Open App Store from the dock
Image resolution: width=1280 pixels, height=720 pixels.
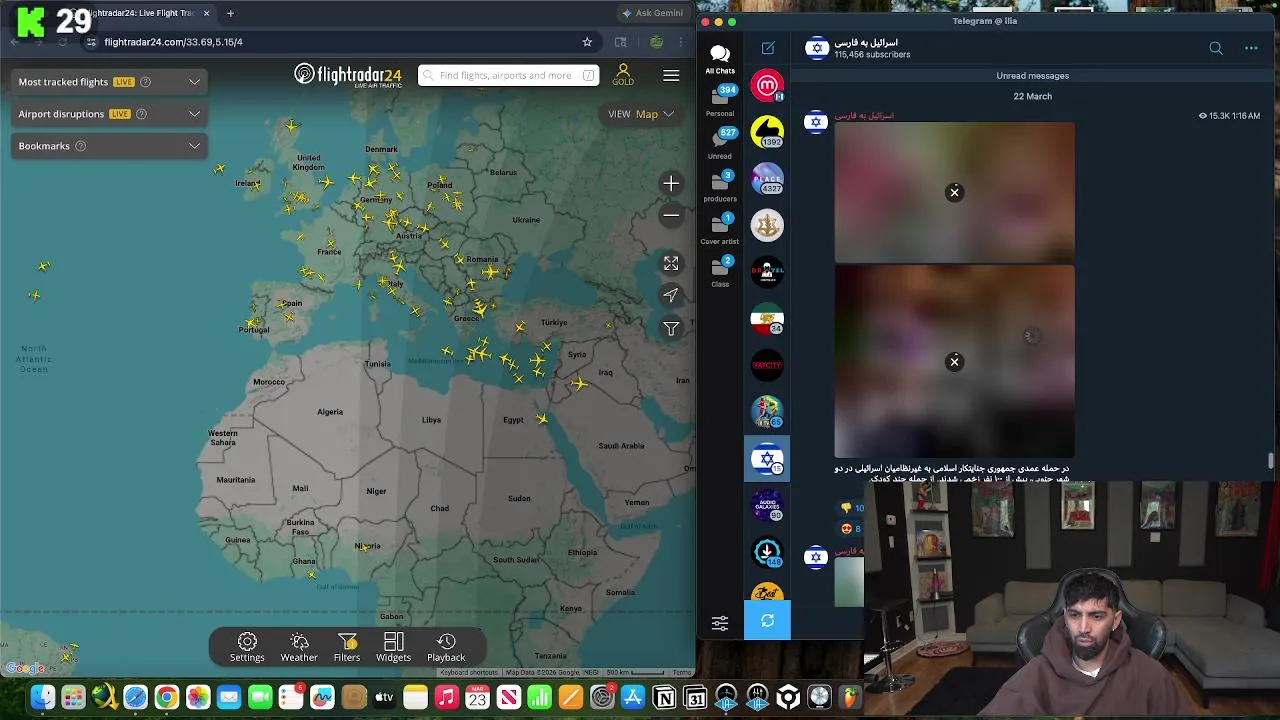coord(633,697)
